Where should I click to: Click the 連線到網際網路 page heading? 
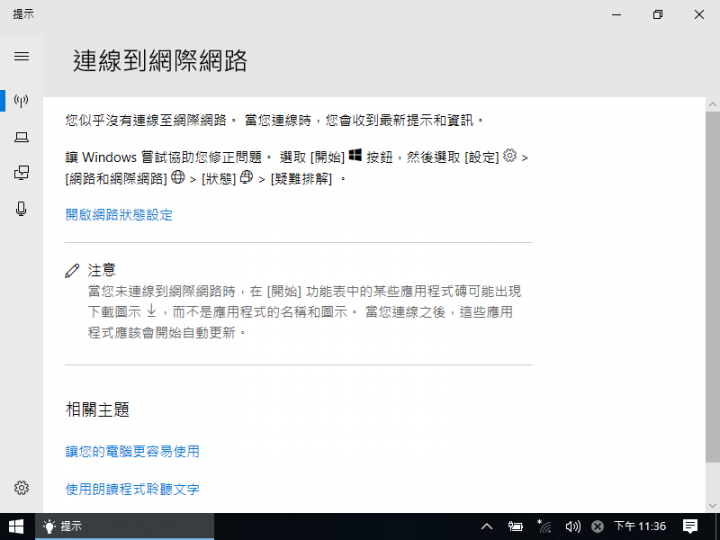click(x=160, y=61)
